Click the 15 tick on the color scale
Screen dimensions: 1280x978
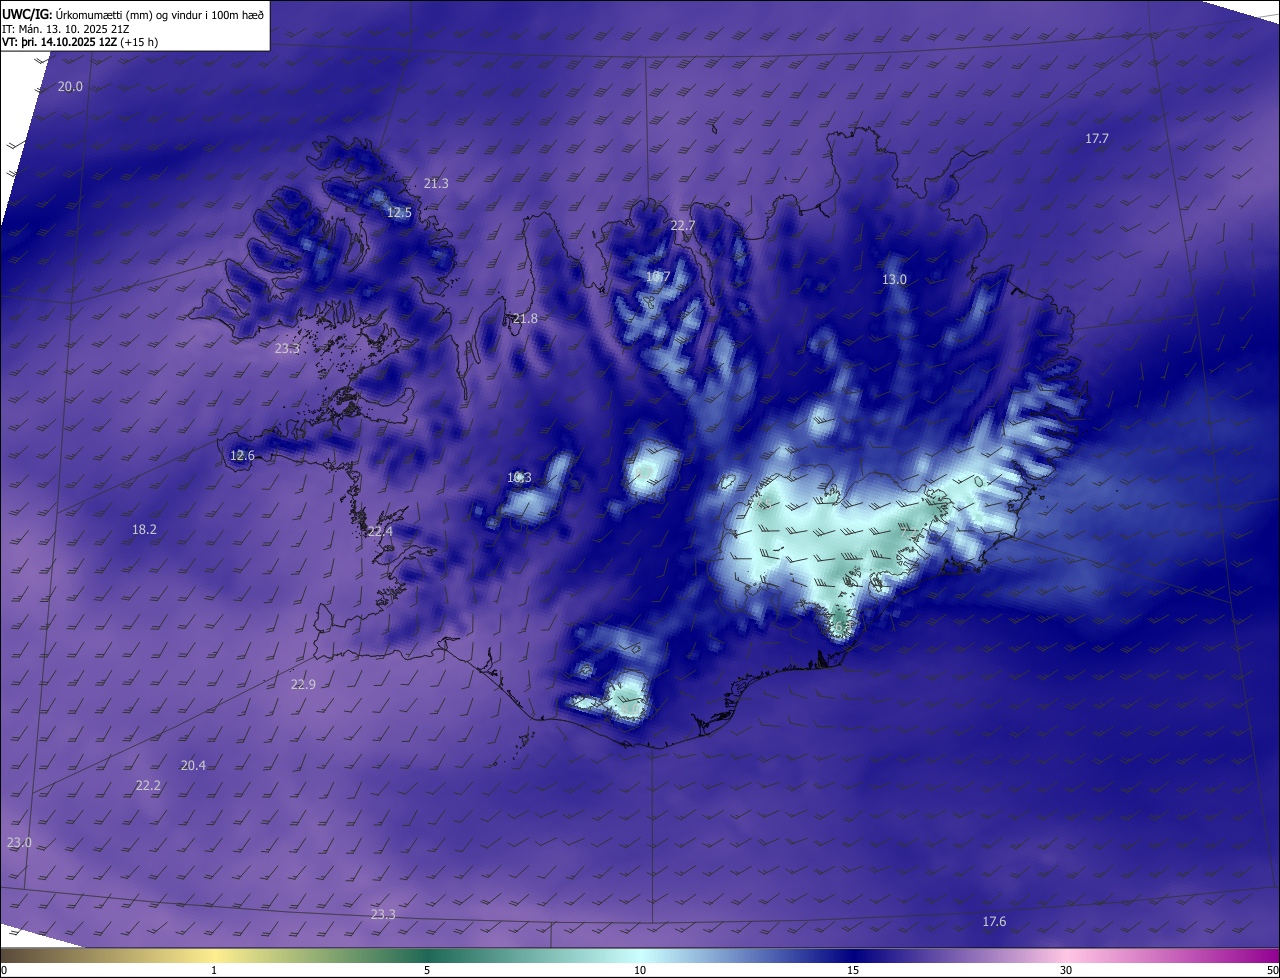[853, 970]
